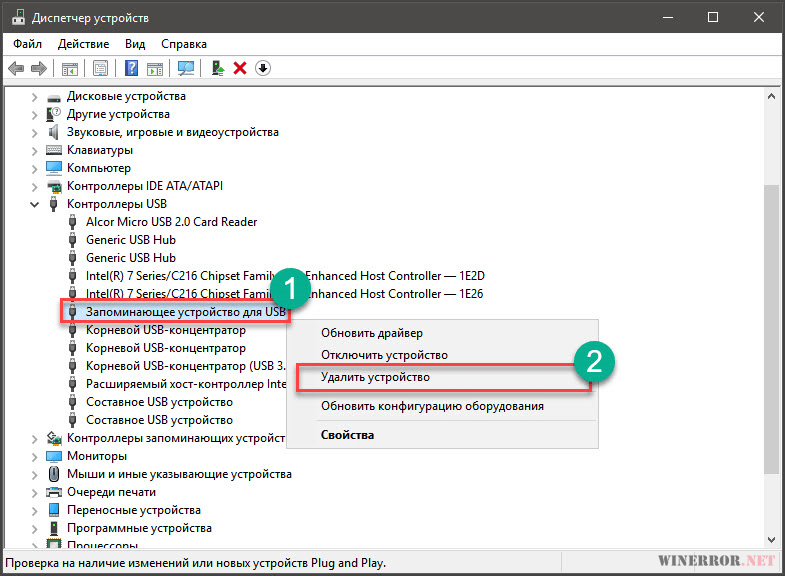This screenshot has width=785, height=576.
Task: Expand the Компьютер category
Action: point(34,169)
